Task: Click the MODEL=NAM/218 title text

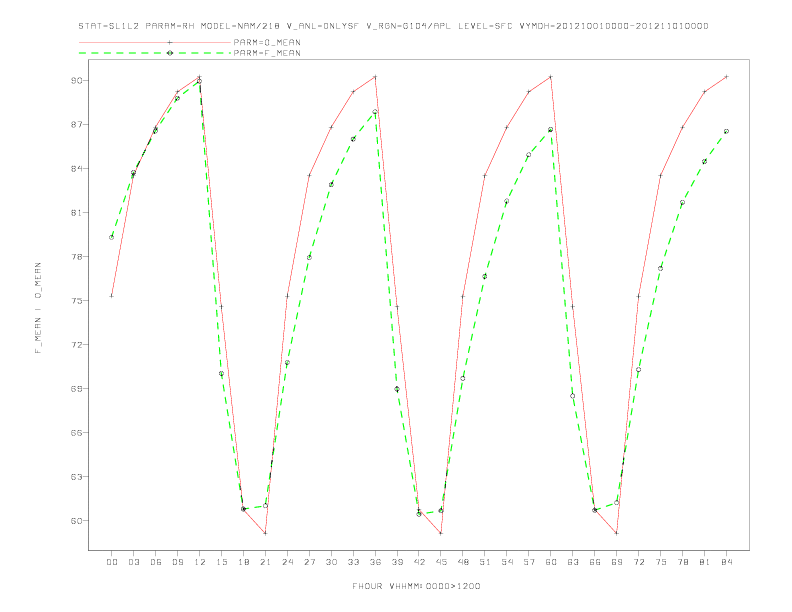Action: click(x=240, y=26)
